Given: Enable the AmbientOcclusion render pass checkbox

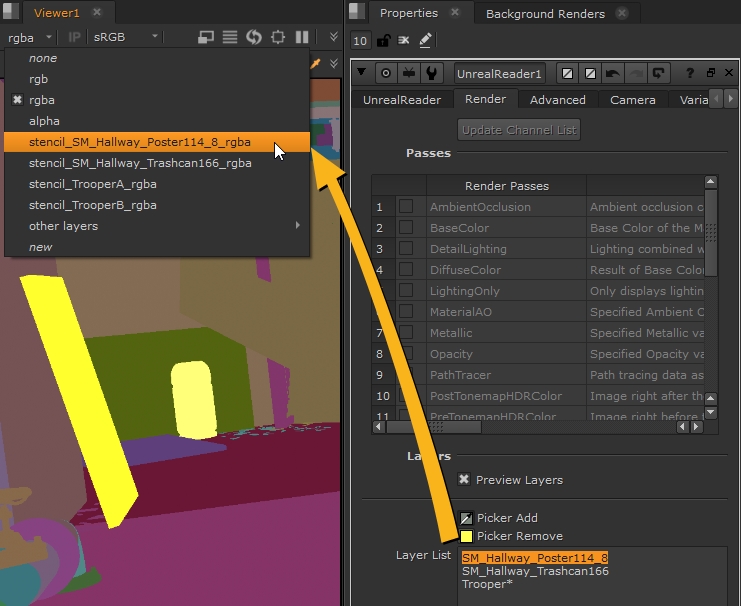Looking at the screenshot, I should click(406, 207).
